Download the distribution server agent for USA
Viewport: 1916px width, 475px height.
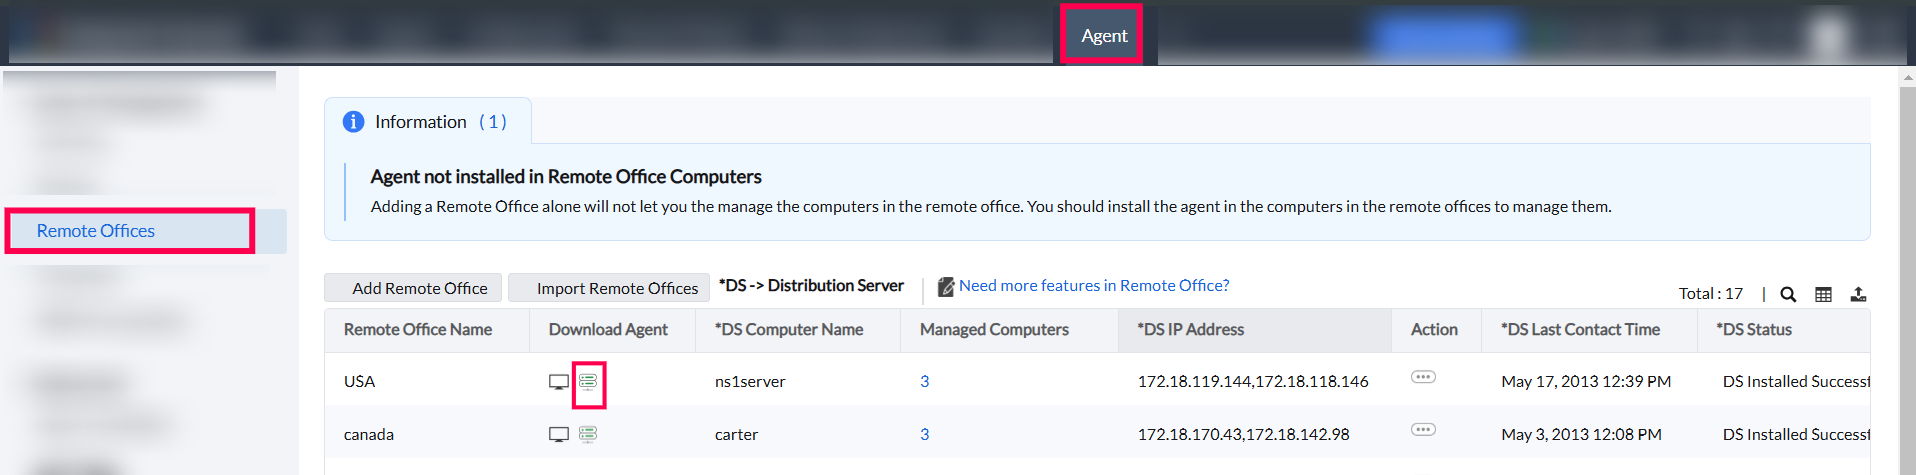588,382
